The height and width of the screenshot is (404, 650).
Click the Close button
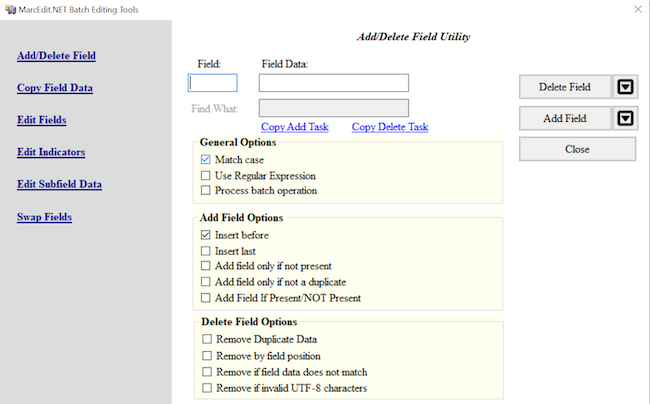[577, 149]
